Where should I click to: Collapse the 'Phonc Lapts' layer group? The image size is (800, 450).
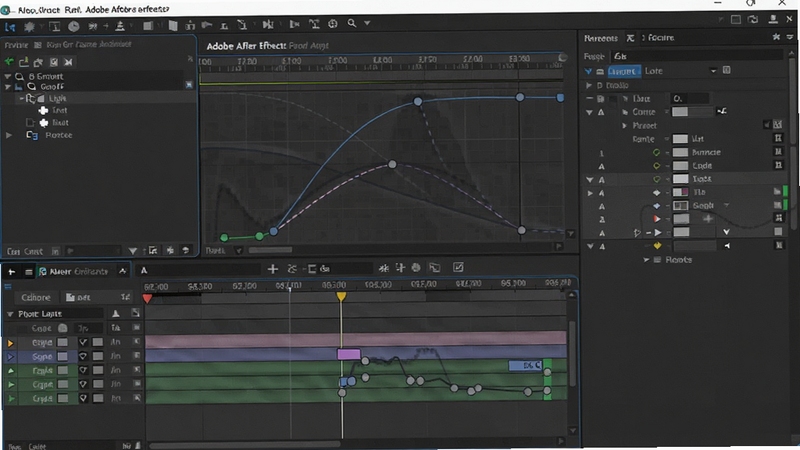coord(10,314)
